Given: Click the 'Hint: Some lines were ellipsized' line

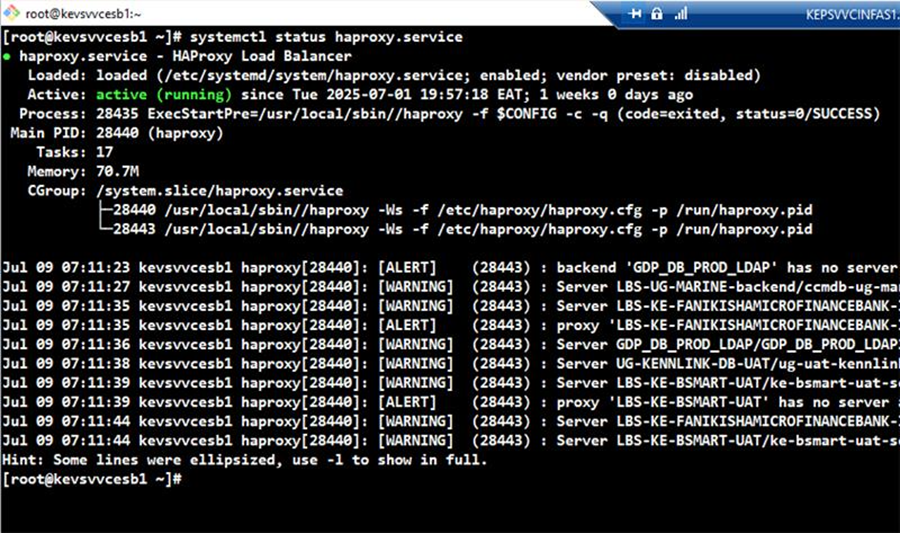Looking at the screenshot, I should (x=245, y=460).
